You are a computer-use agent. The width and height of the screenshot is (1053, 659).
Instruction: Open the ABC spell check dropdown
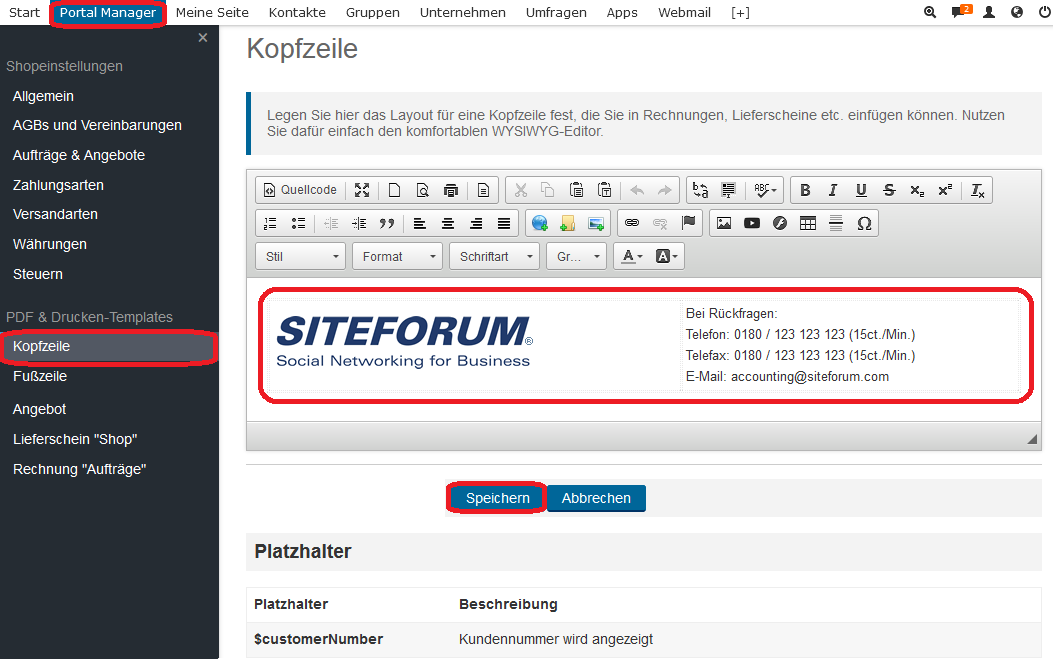pyautogui.click(x=765, y=190)
